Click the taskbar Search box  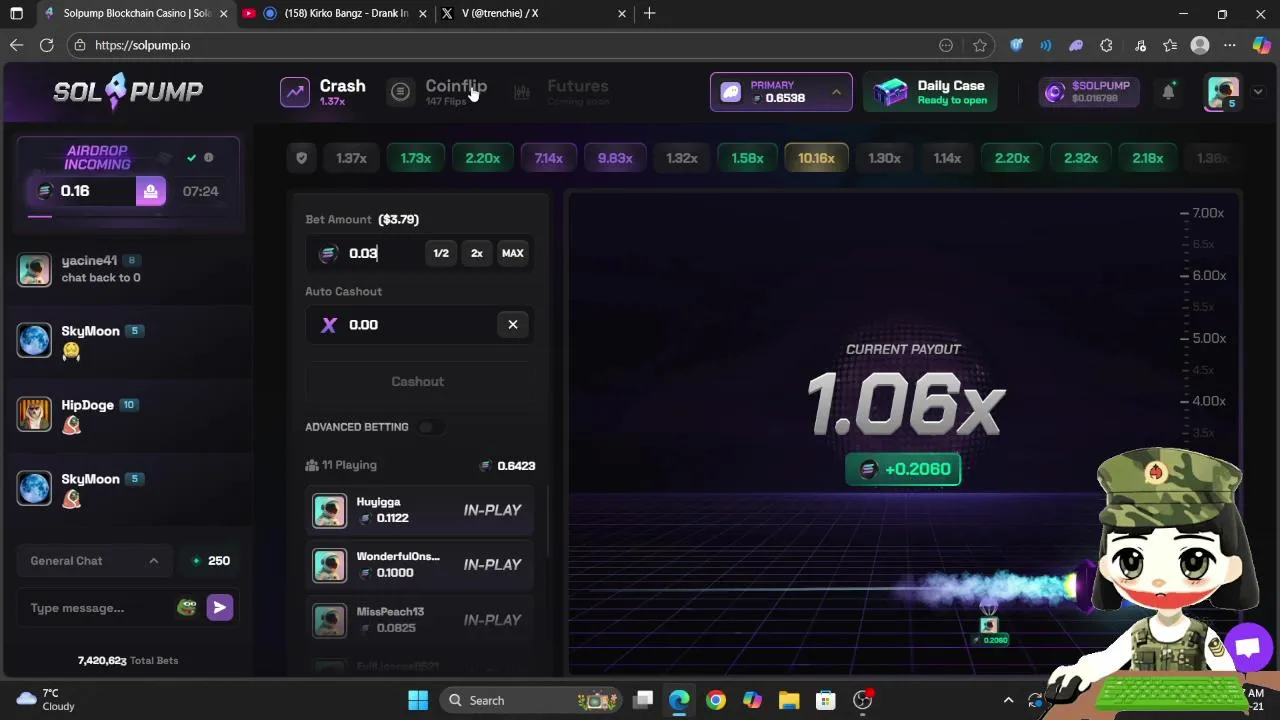tap(530, 700)
